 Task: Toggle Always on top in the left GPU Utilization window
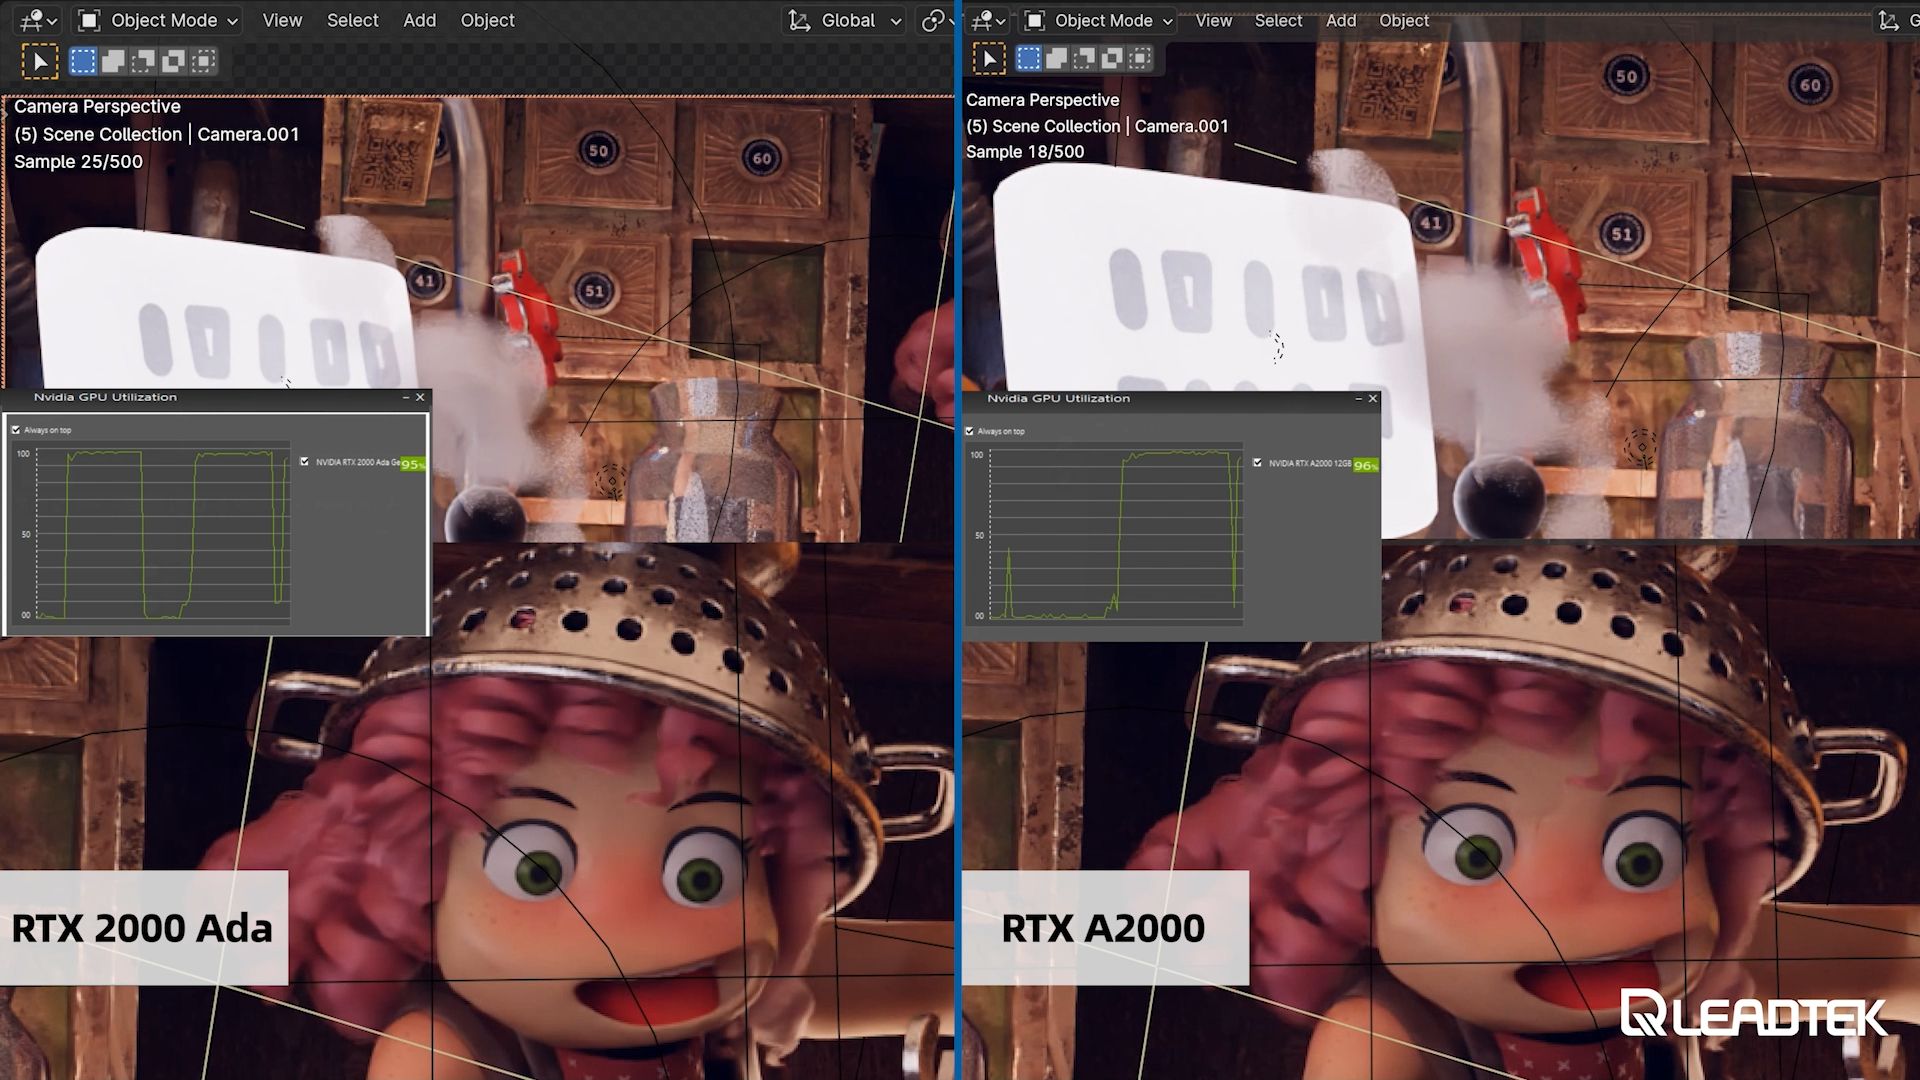point(16,430)
